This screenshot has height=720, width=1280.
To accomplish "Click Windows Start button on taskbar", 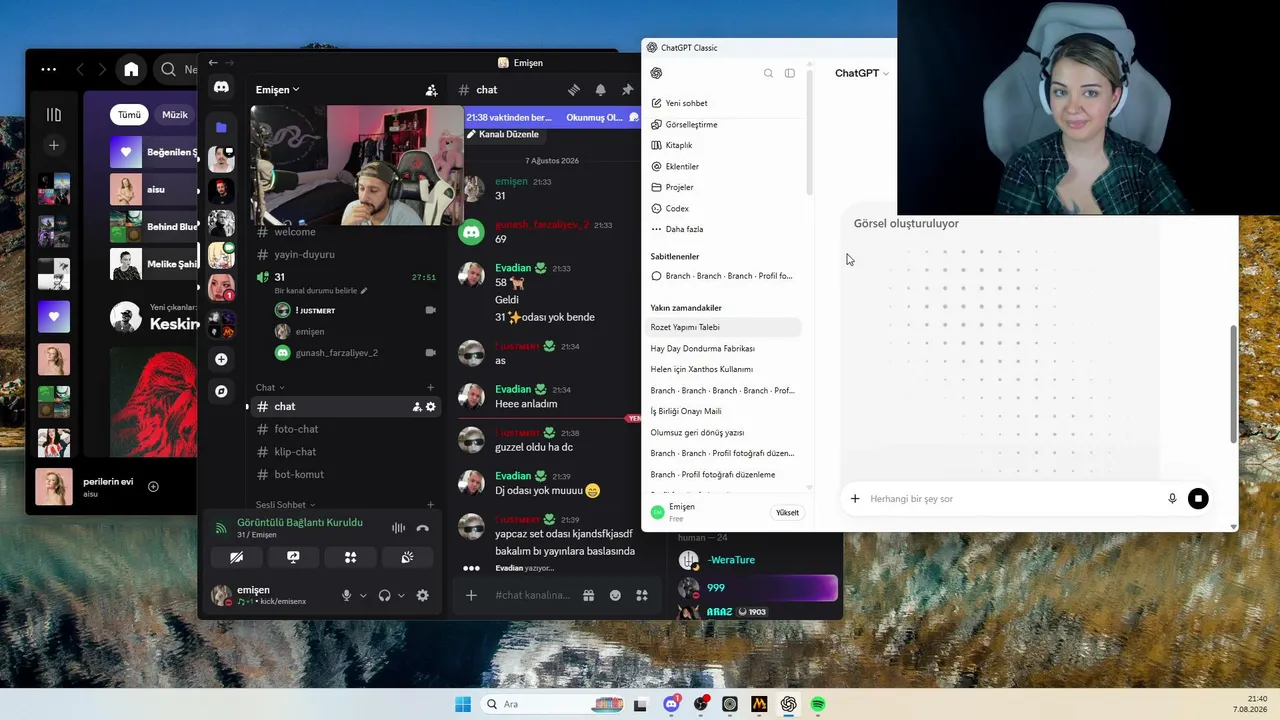I will click(463, 704).
